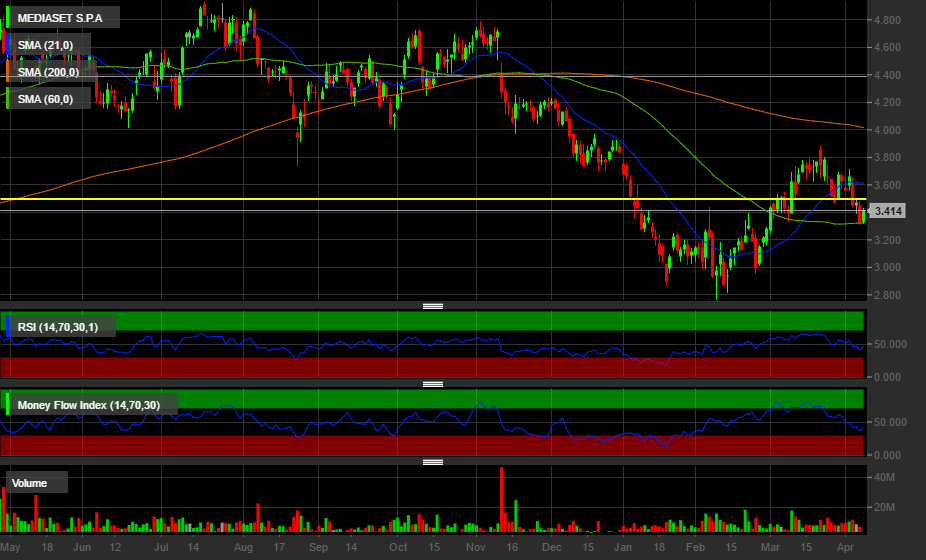Click the Dec label on the date axis
This screenshot has height=560, width=926.
(x=552, y=547)
